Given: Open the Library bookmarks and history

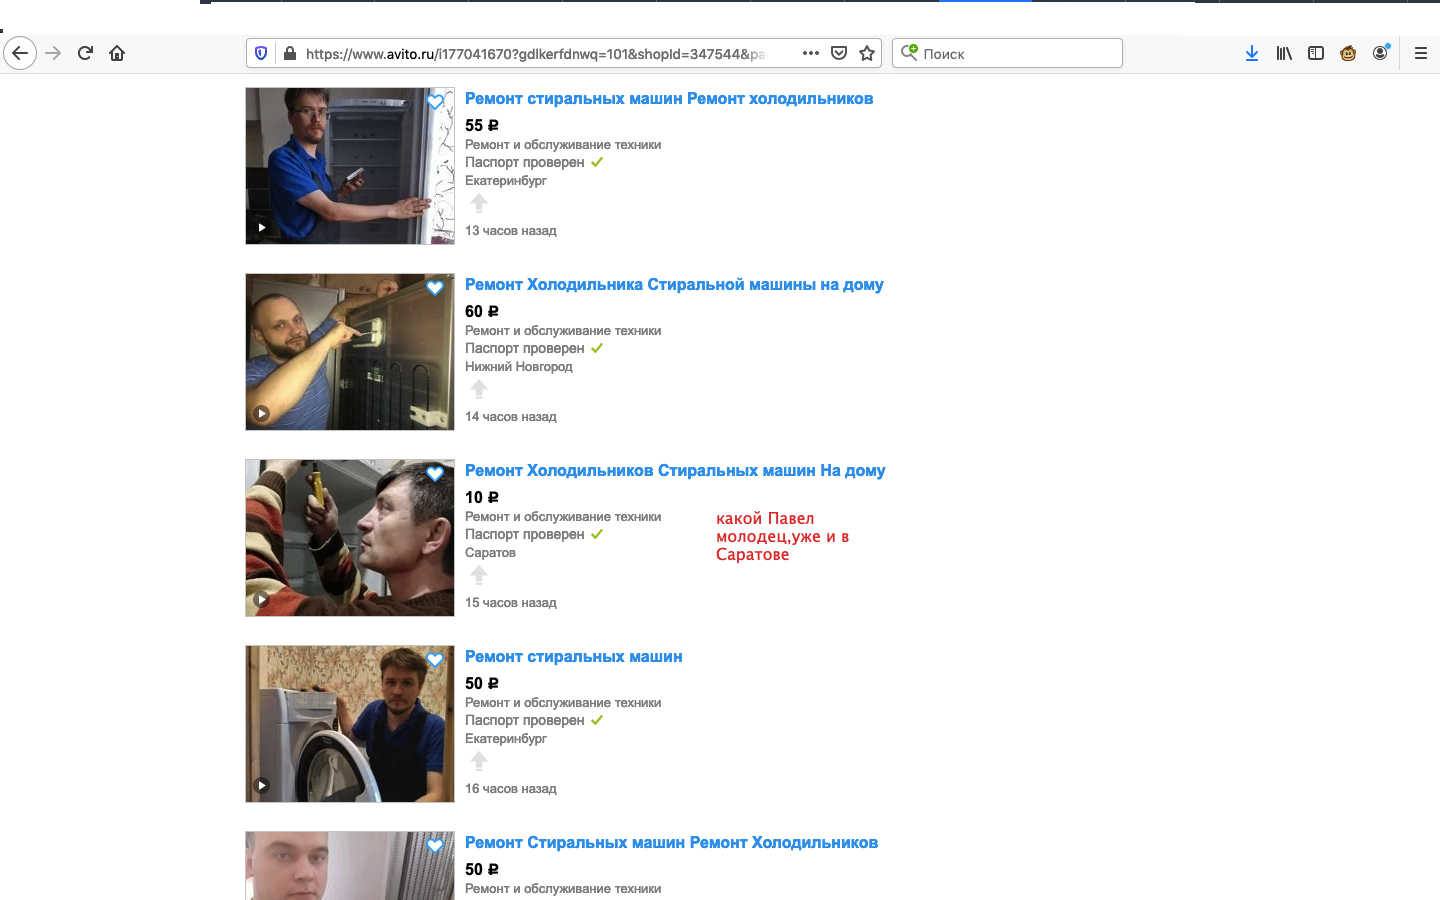Looking at the screenshot, I should [x=1284, y=53].
